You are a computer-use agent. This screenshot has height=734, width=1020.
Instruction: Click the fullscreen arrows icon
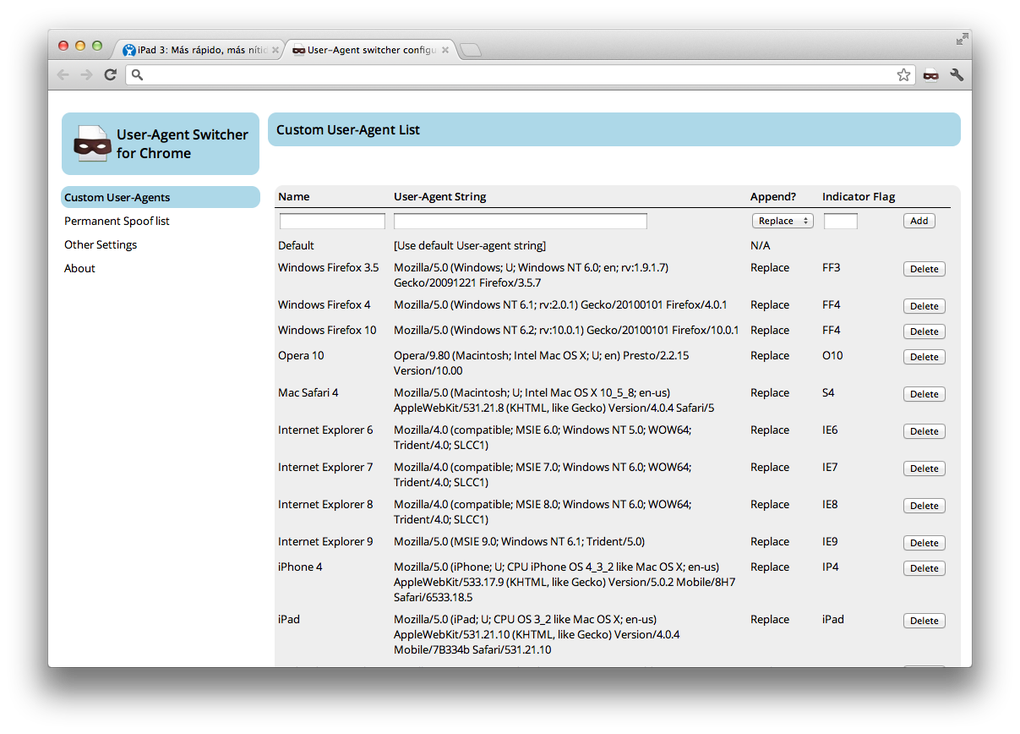[x=962, y=40]
